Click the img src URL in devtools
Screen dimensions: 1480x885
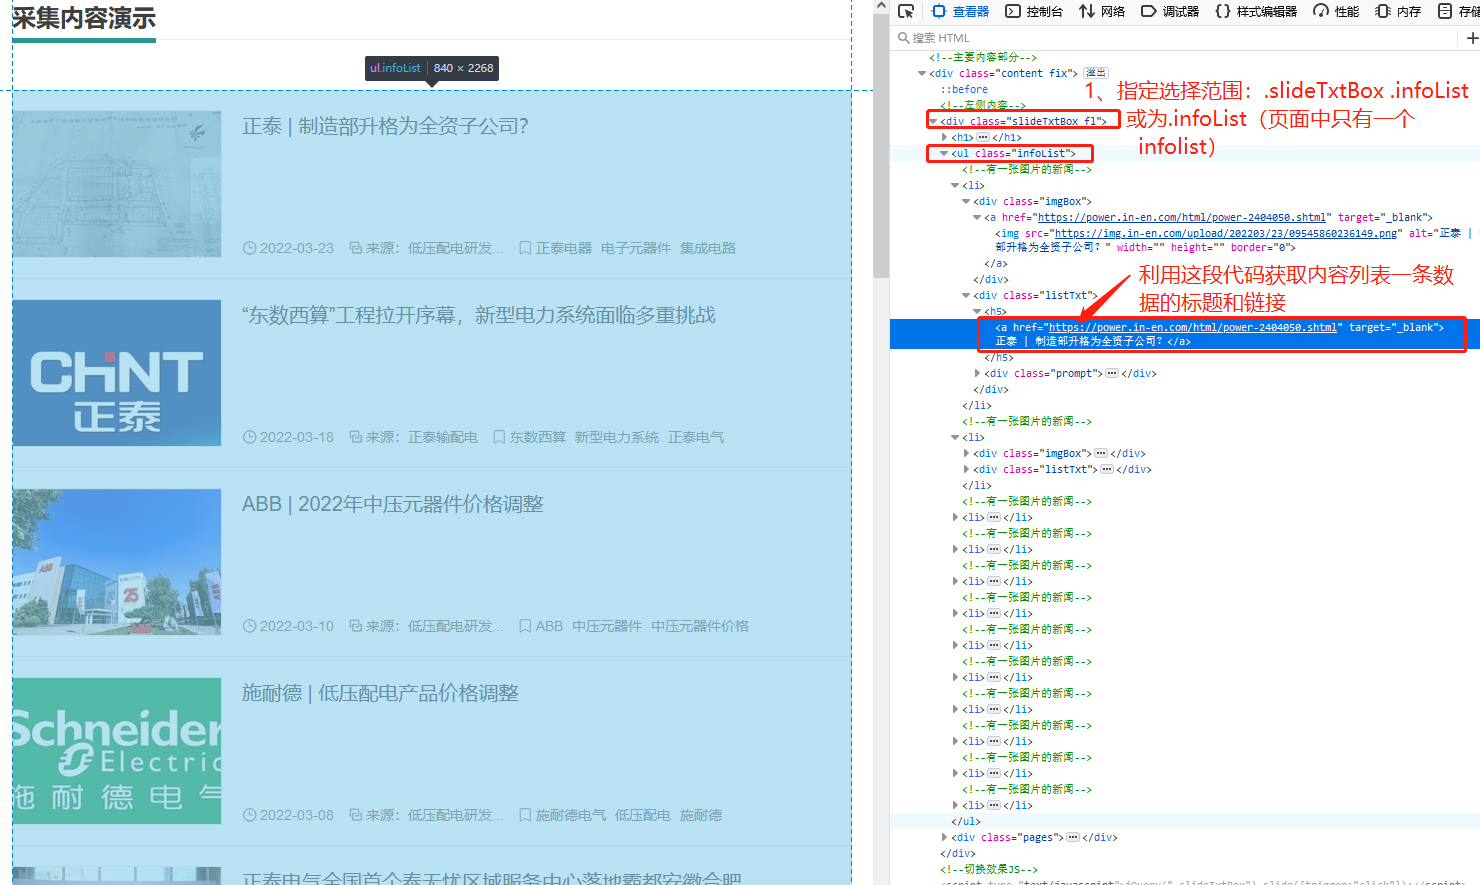point(1226,233)
